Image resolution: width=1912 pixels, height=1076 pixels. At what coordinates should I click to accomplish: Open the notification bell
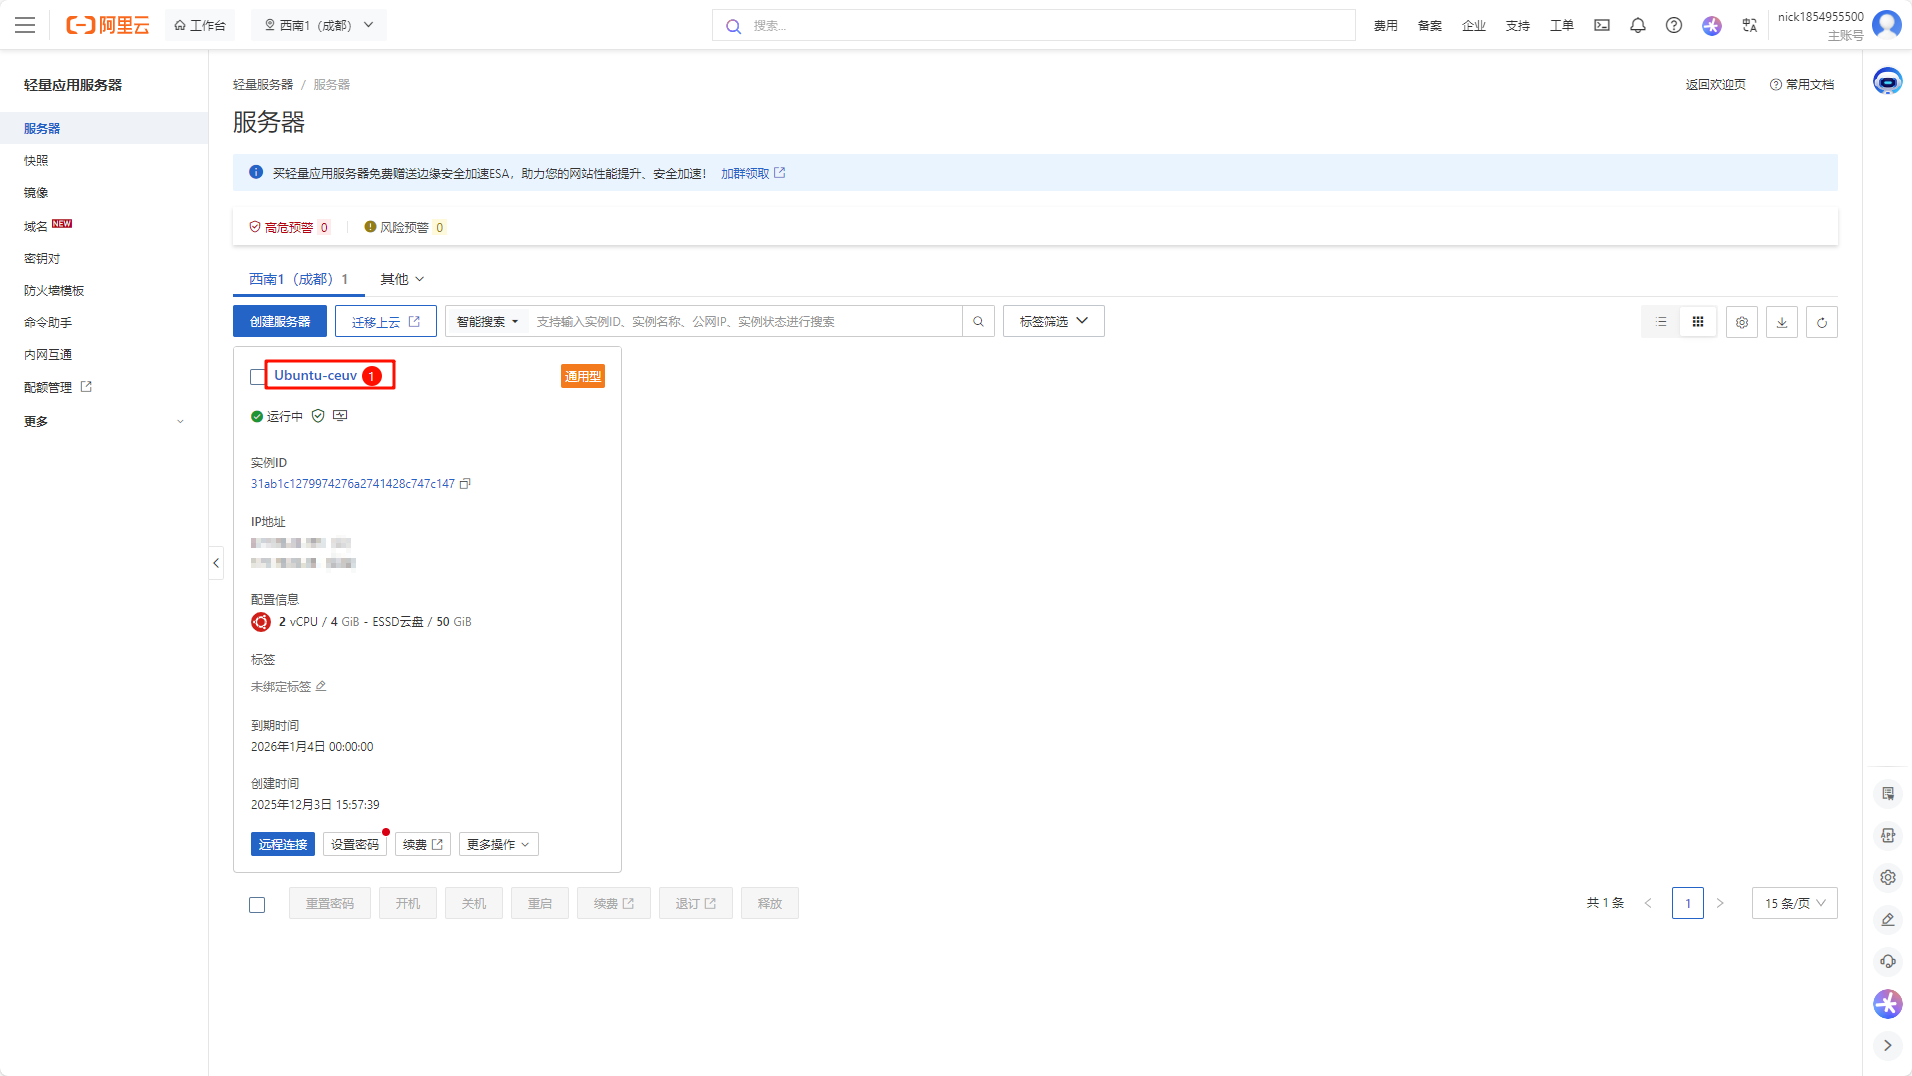click(1637, 26)
